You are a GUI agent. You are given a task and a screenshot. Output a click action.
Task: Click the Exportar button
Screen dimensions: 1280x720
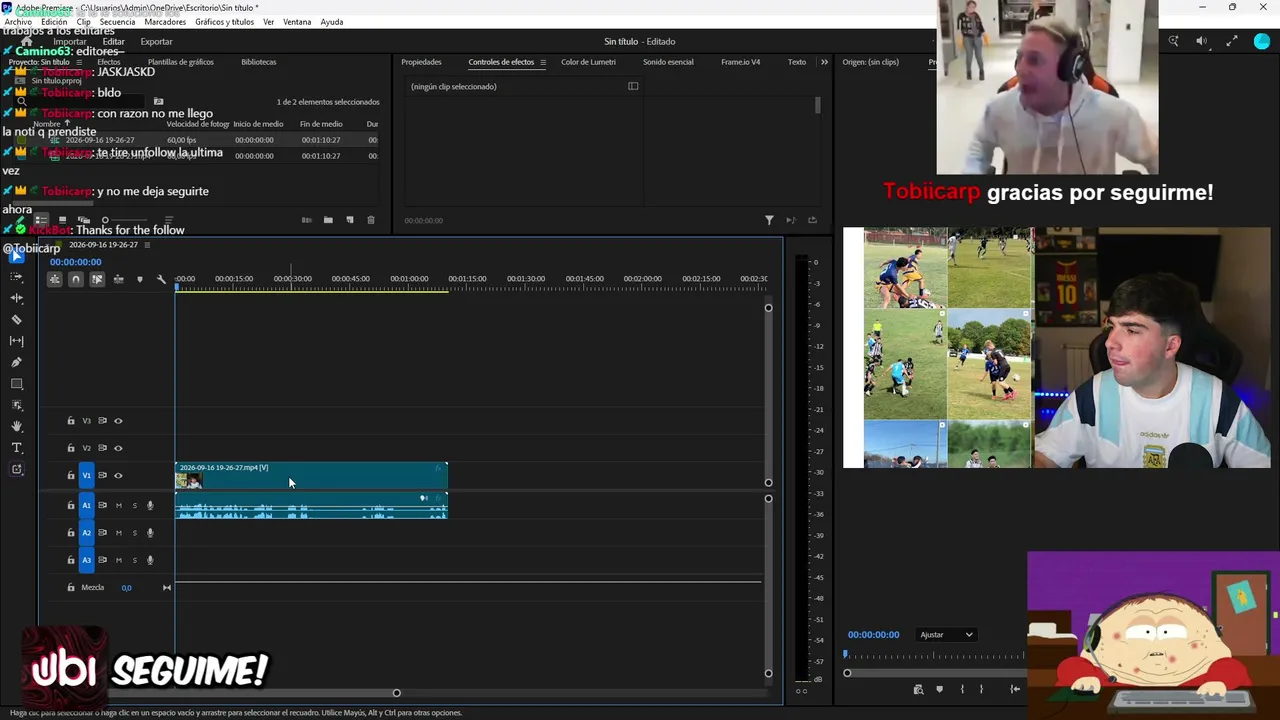156,42
